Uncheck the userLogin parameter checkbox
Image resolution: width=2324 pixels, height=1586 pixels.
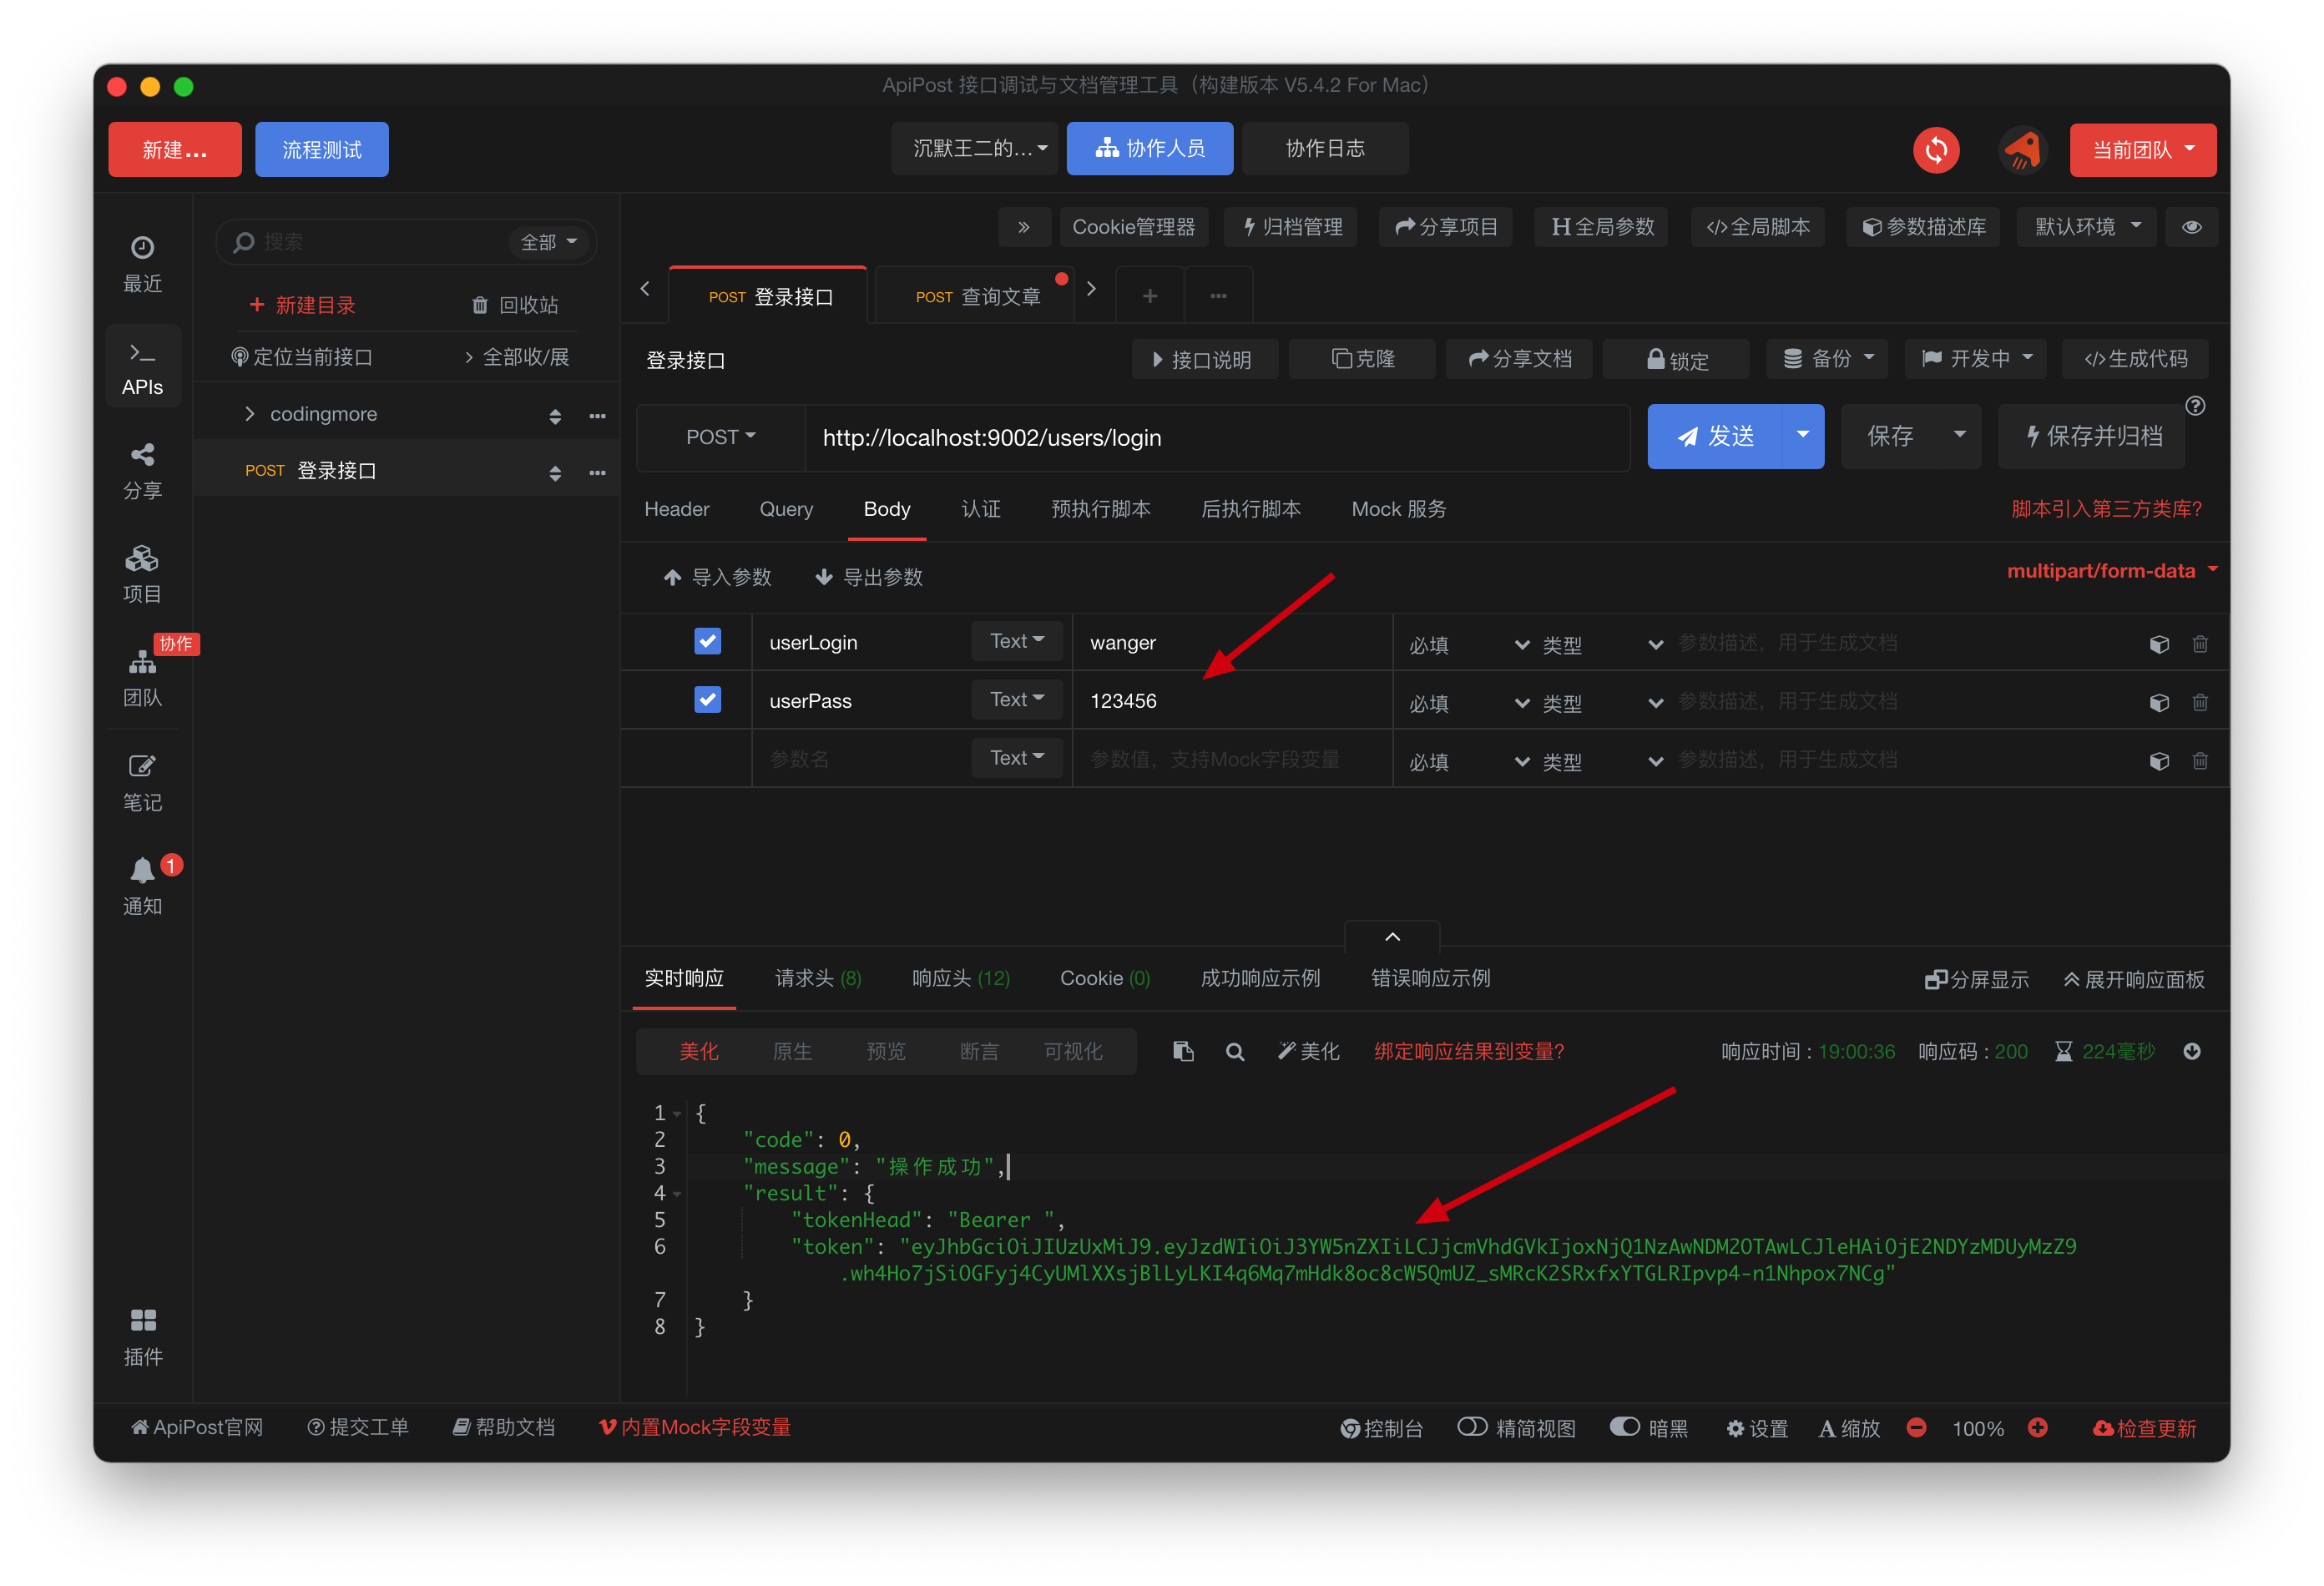click(x=707, y=641)
